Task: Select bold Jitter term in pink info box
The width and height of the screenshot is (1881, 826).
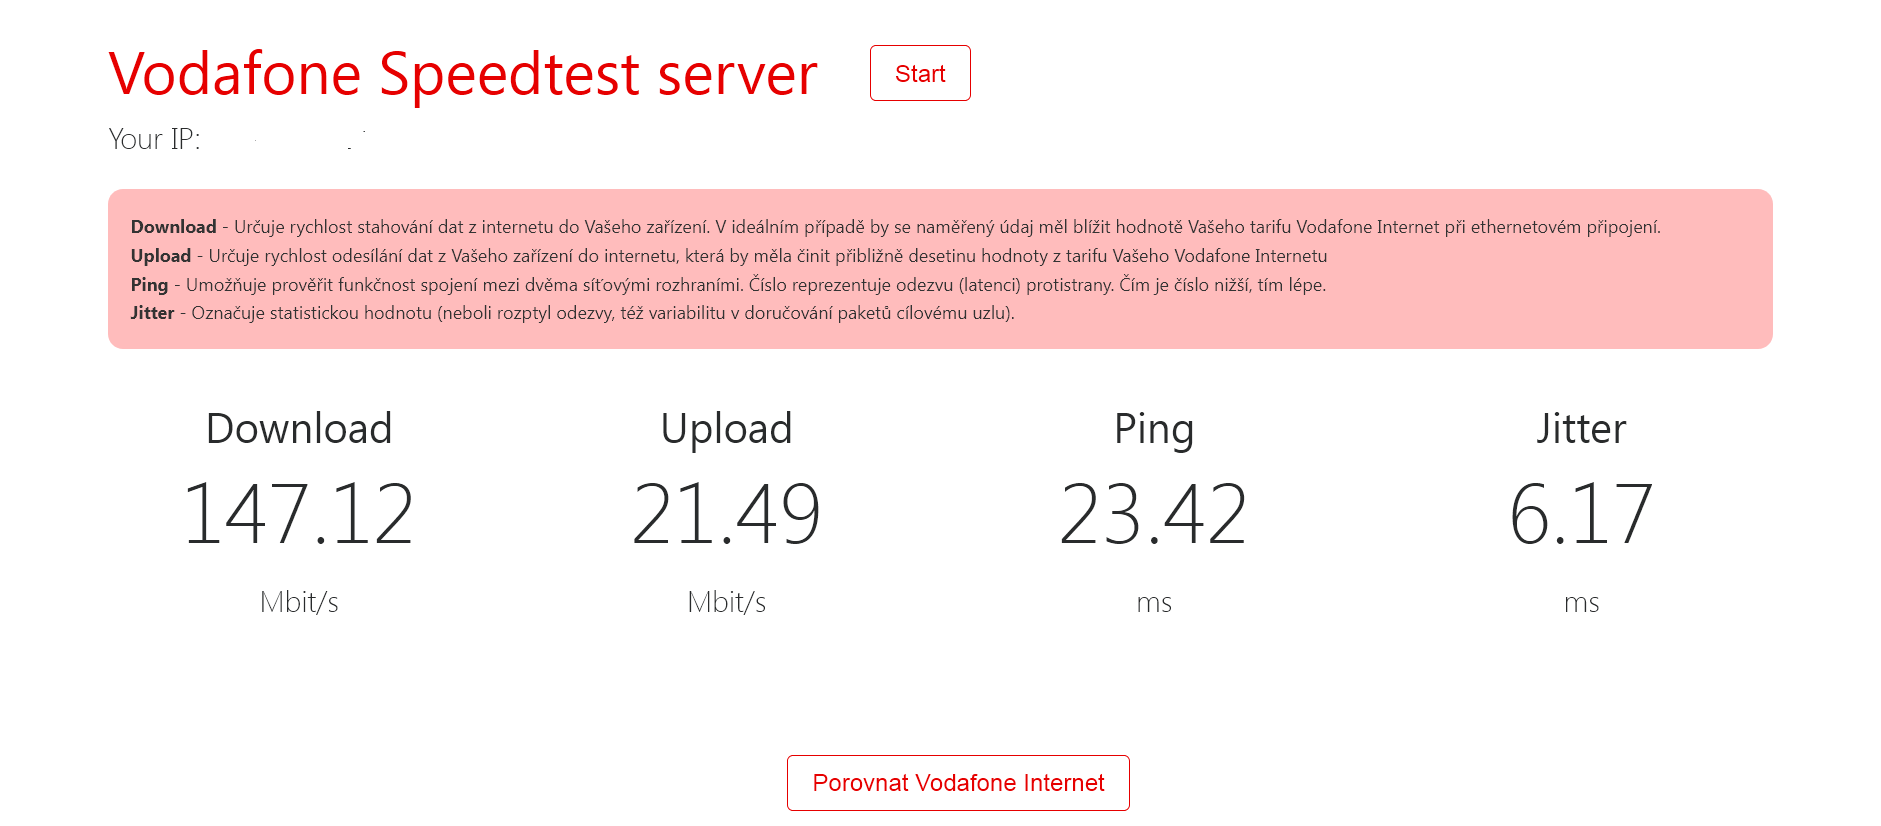Action: pos(152,313)
